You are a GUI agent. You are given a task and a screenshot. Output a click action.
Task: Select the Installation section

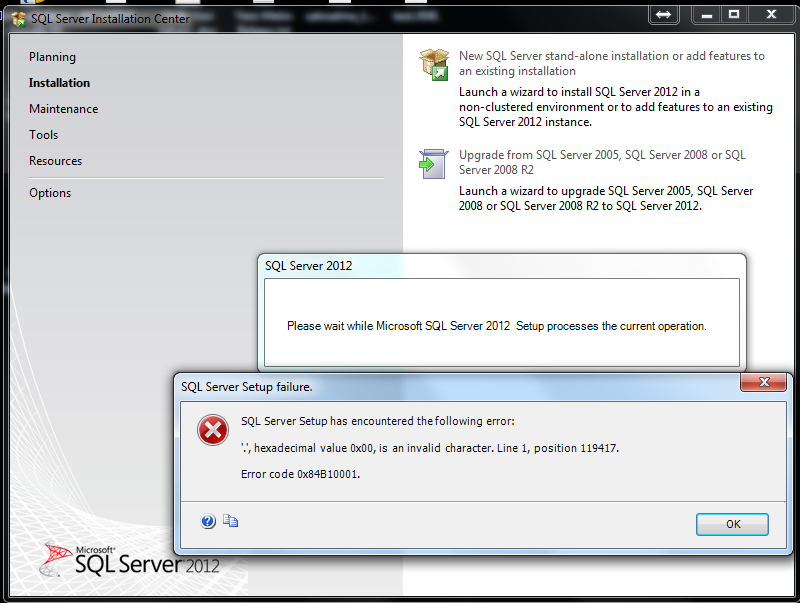[x=59, y=83]
